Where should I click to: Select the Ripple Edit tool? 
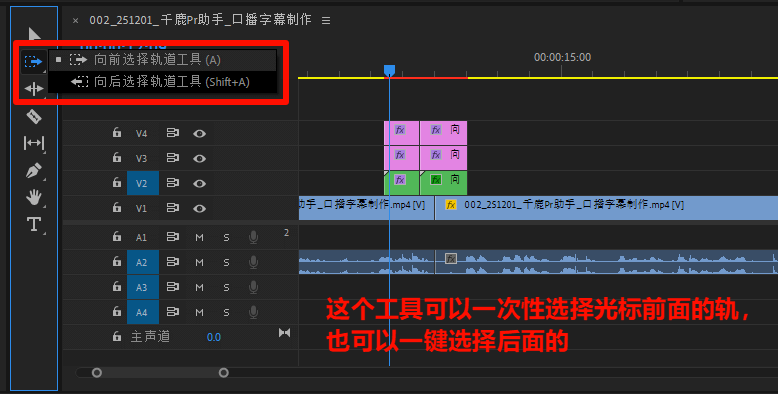(x=34, y=89)
